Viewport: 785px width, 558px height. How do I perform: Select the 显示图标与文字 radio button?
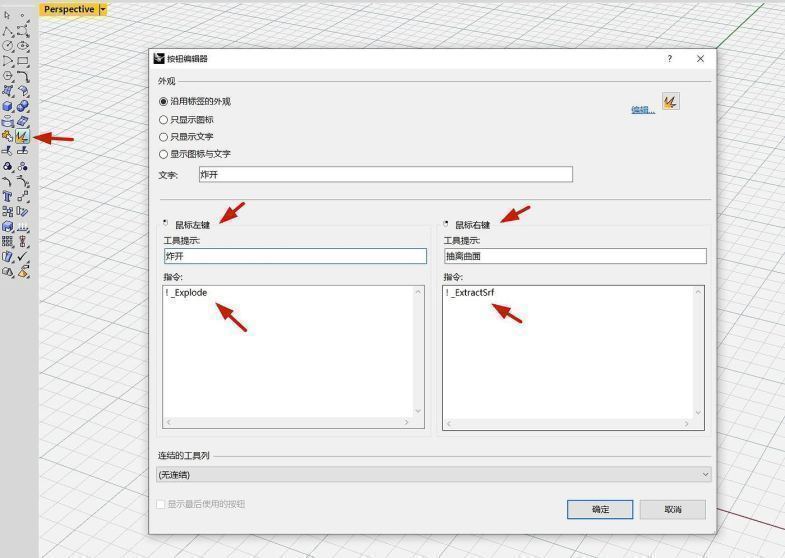click(164, 154)
